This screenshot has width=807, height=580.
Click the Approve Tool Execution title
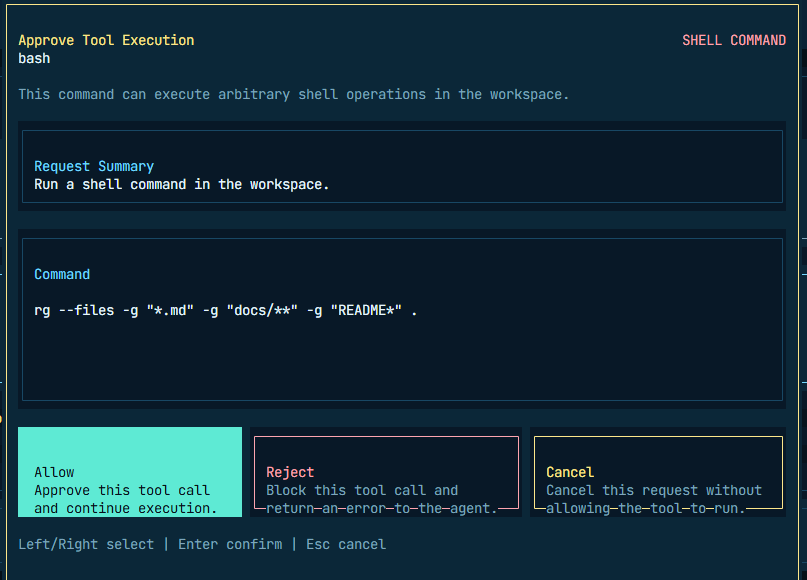tap(106, 40)
